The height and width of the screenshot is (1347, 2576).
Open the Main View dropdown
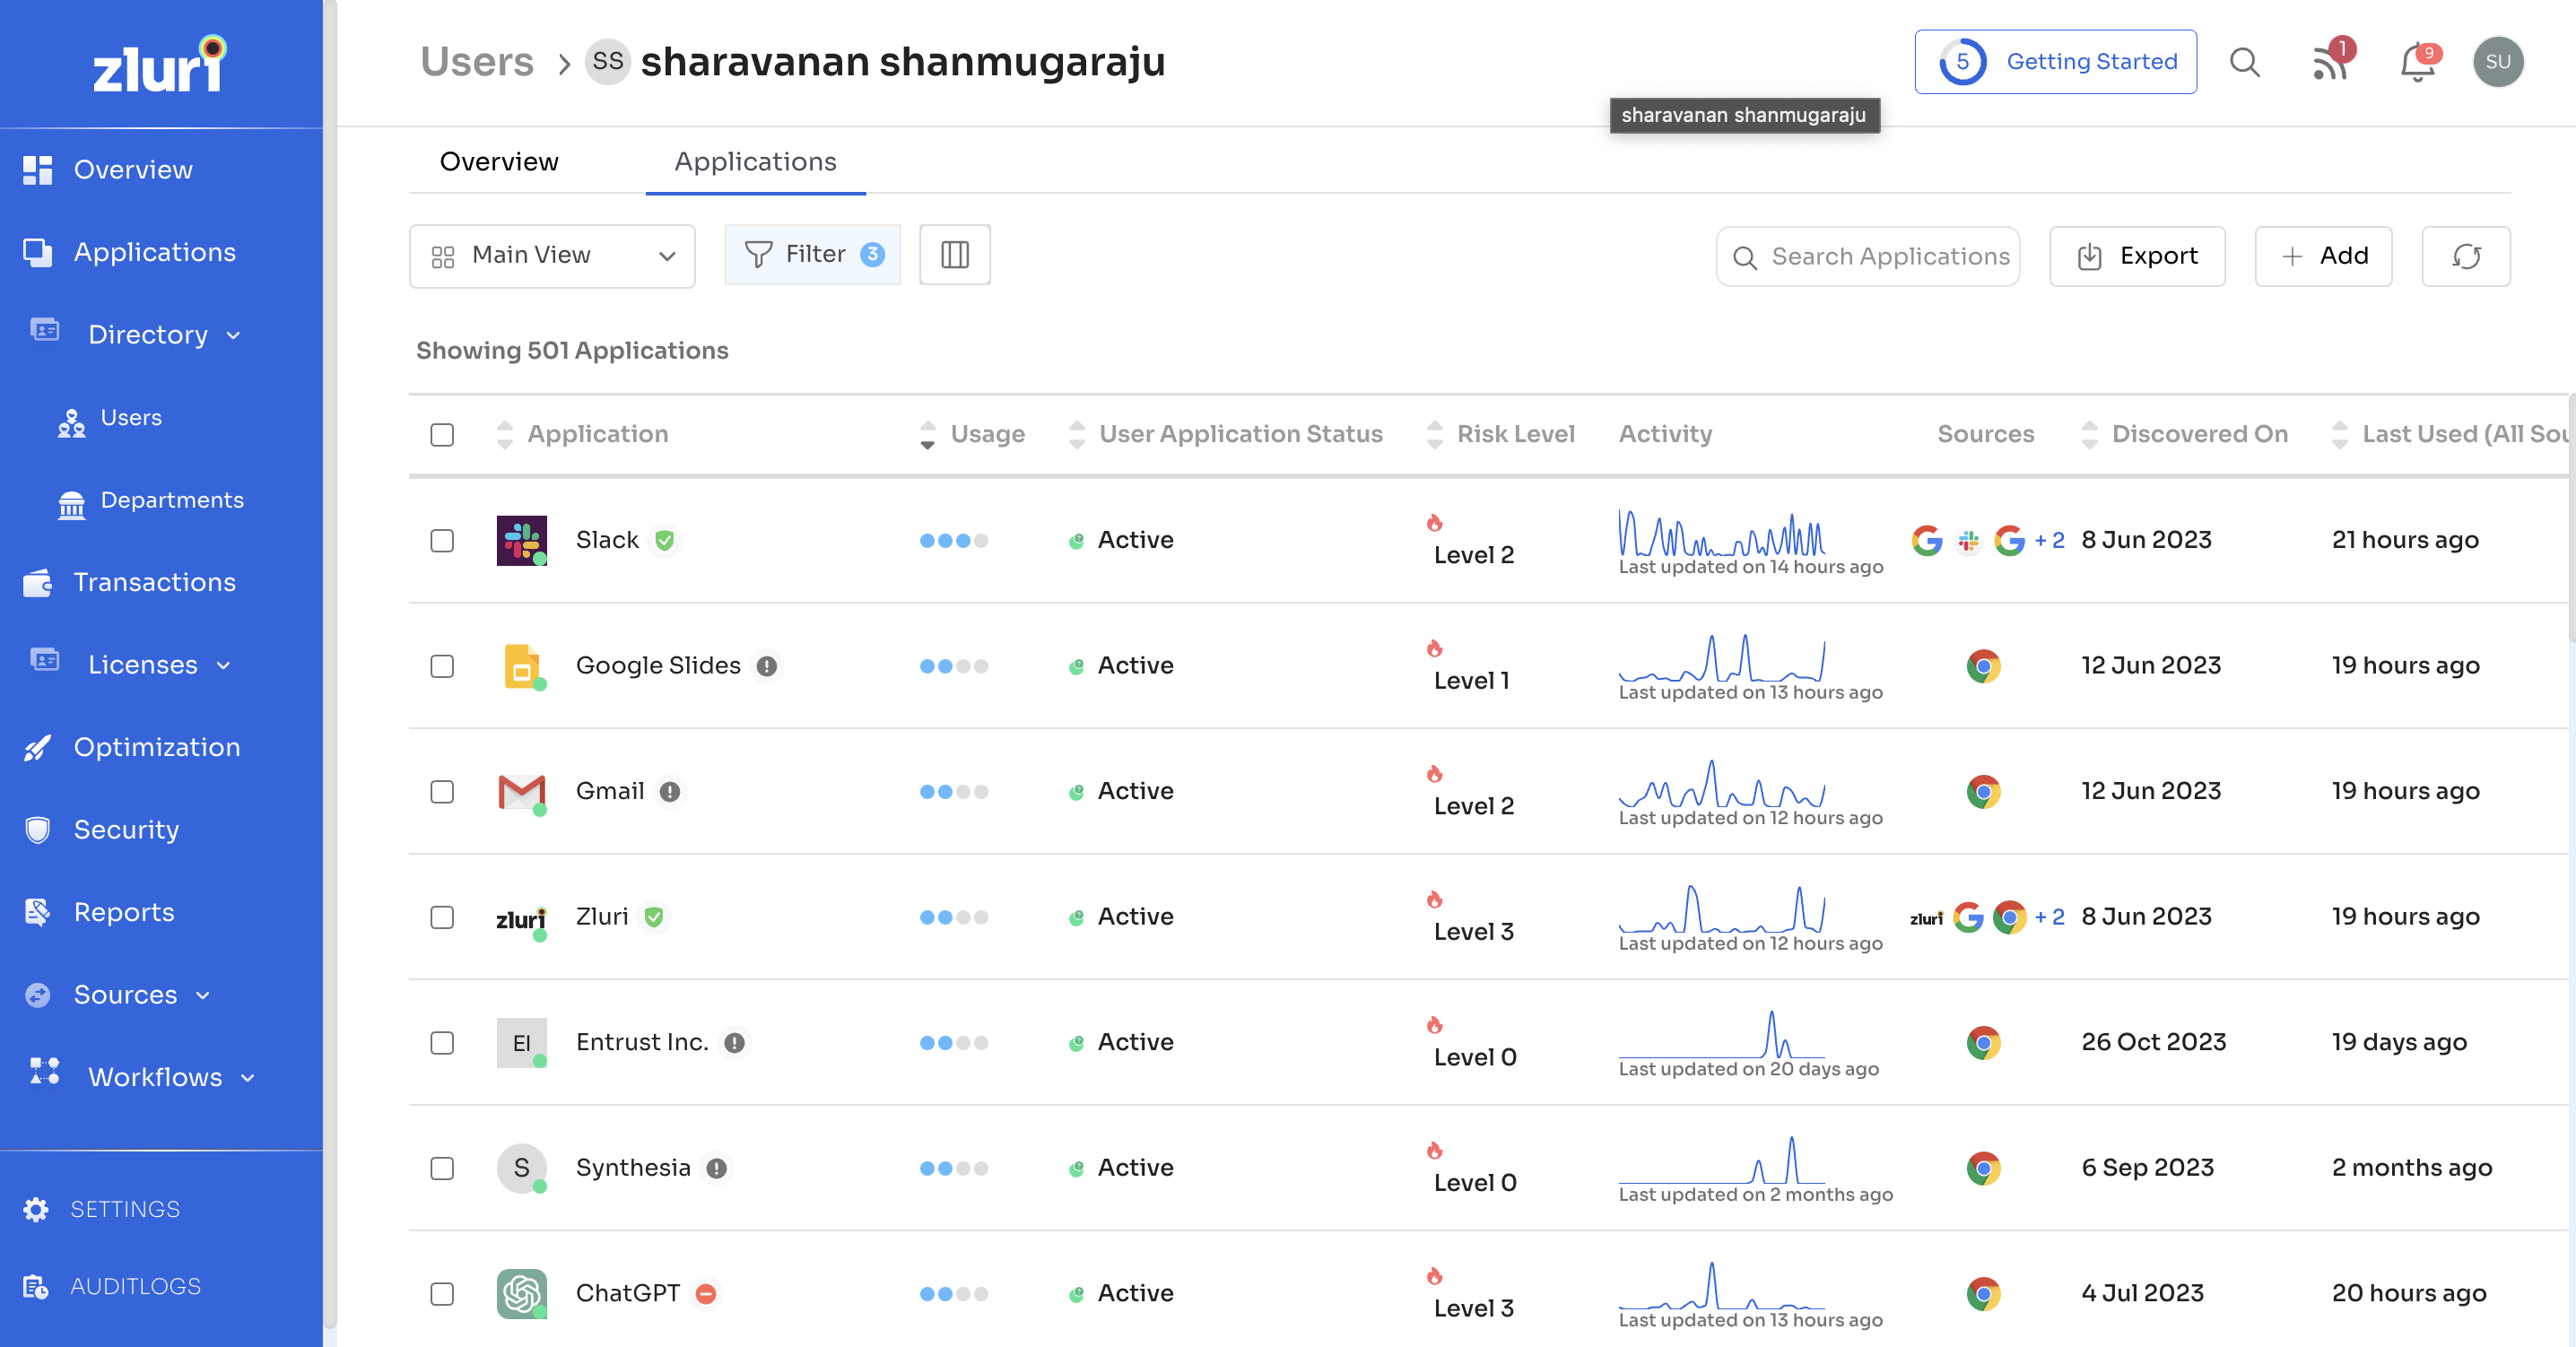pyautogui.click(x=552, y=256)
